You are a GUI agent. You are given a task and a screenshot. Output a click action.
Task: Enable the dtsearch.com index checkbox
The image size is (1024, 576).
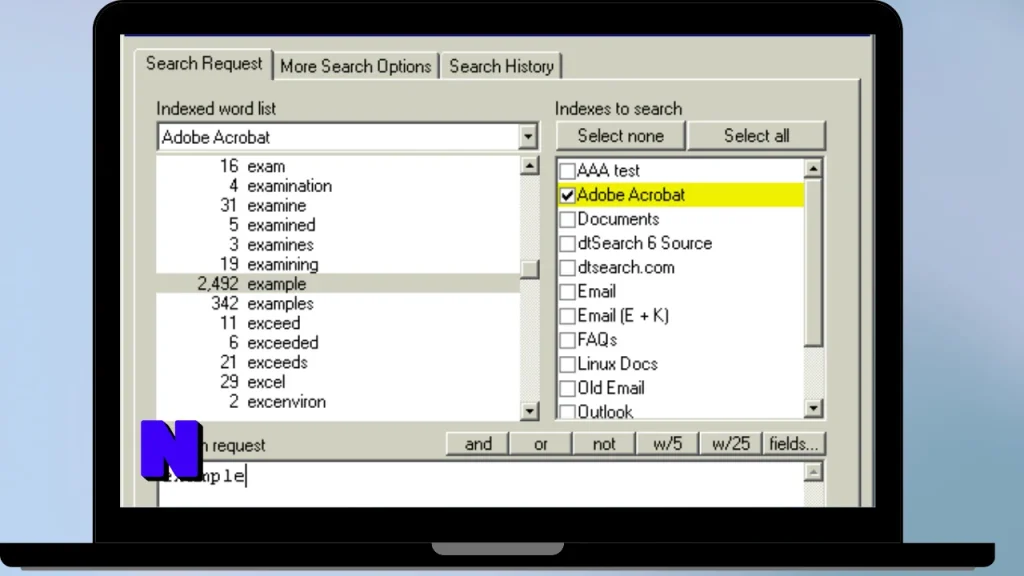pos(567,268)
